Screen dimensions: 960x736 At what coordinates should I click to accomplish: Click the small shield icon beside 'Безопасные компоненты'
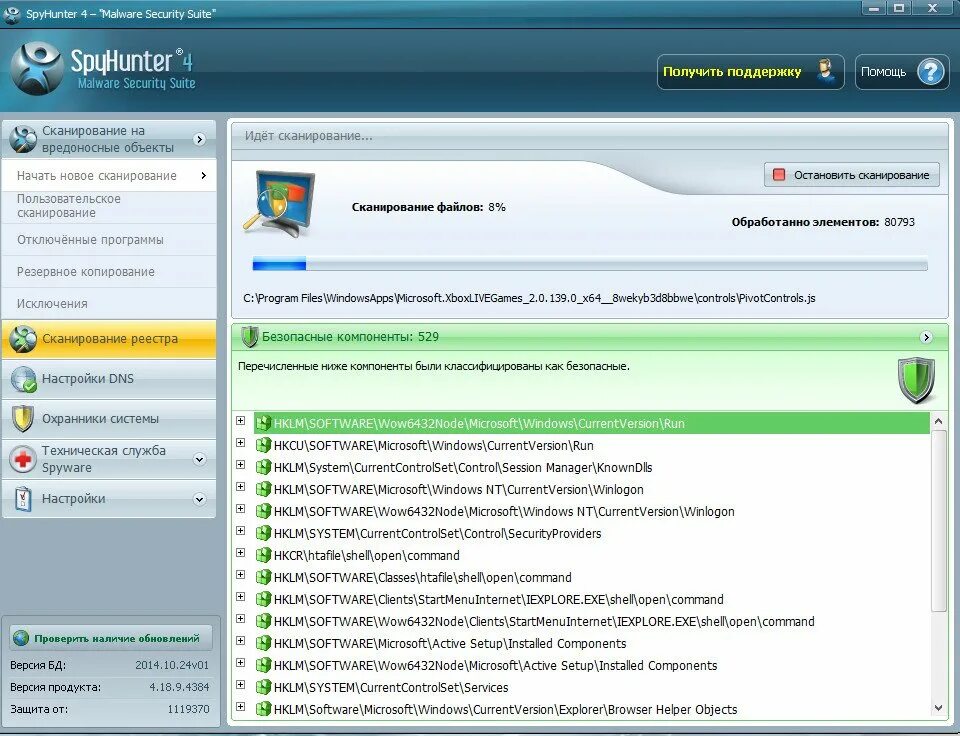pos(249,337)
